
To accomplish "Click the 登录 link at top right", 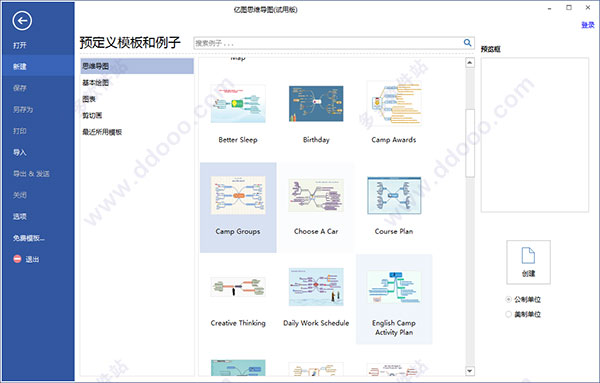I will pos(588,25).
